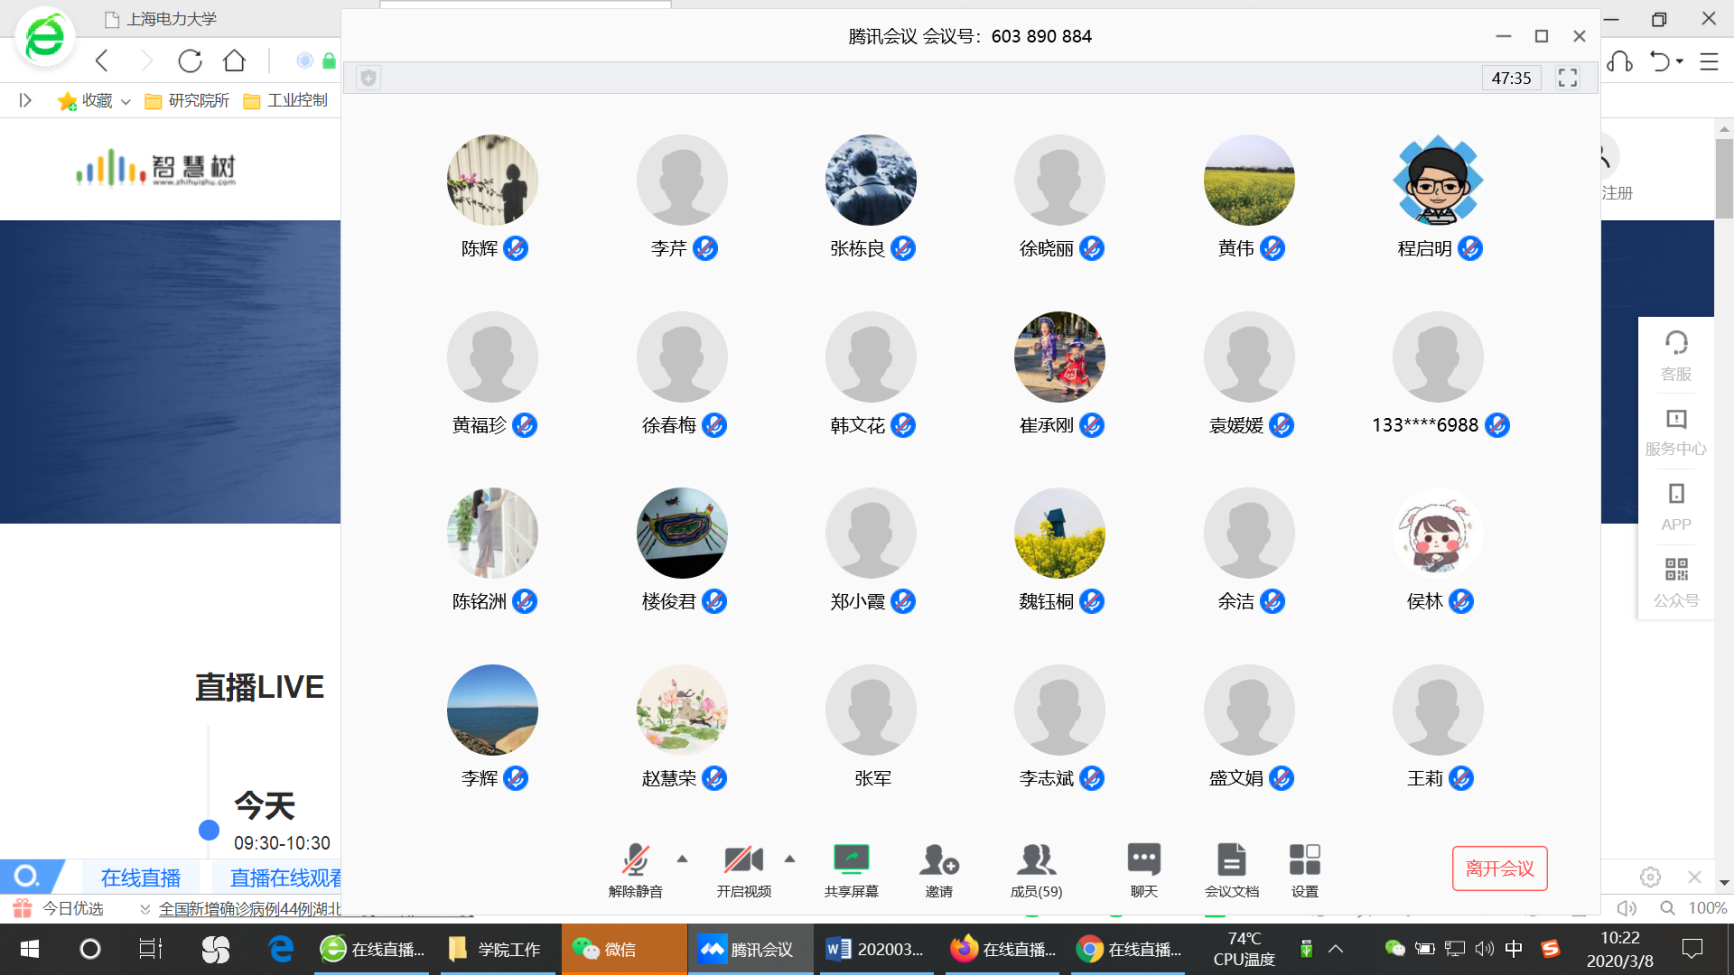Screen dimensions: 1734x975
Task: Click muted mic icon beside 133****6988
Action: [x=1497, y=425]
